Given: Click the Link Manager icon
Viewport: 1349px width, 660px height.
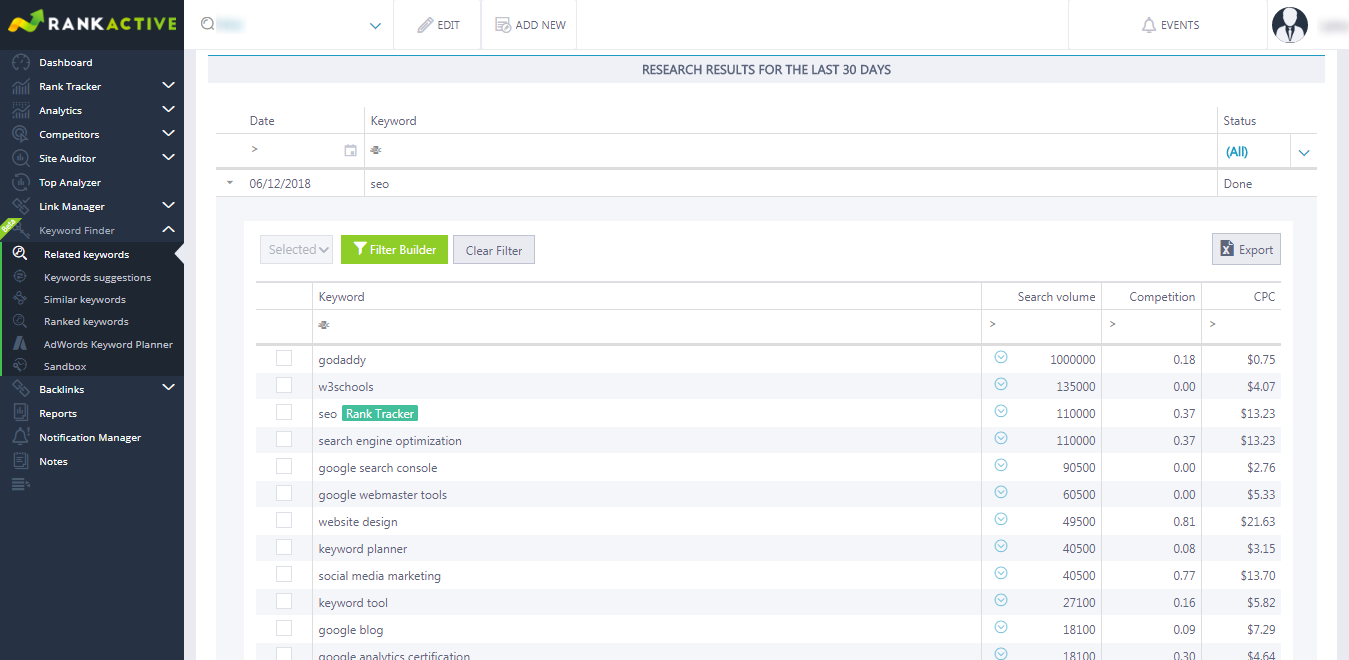Looking at the screenshot, I should [20, 206].
